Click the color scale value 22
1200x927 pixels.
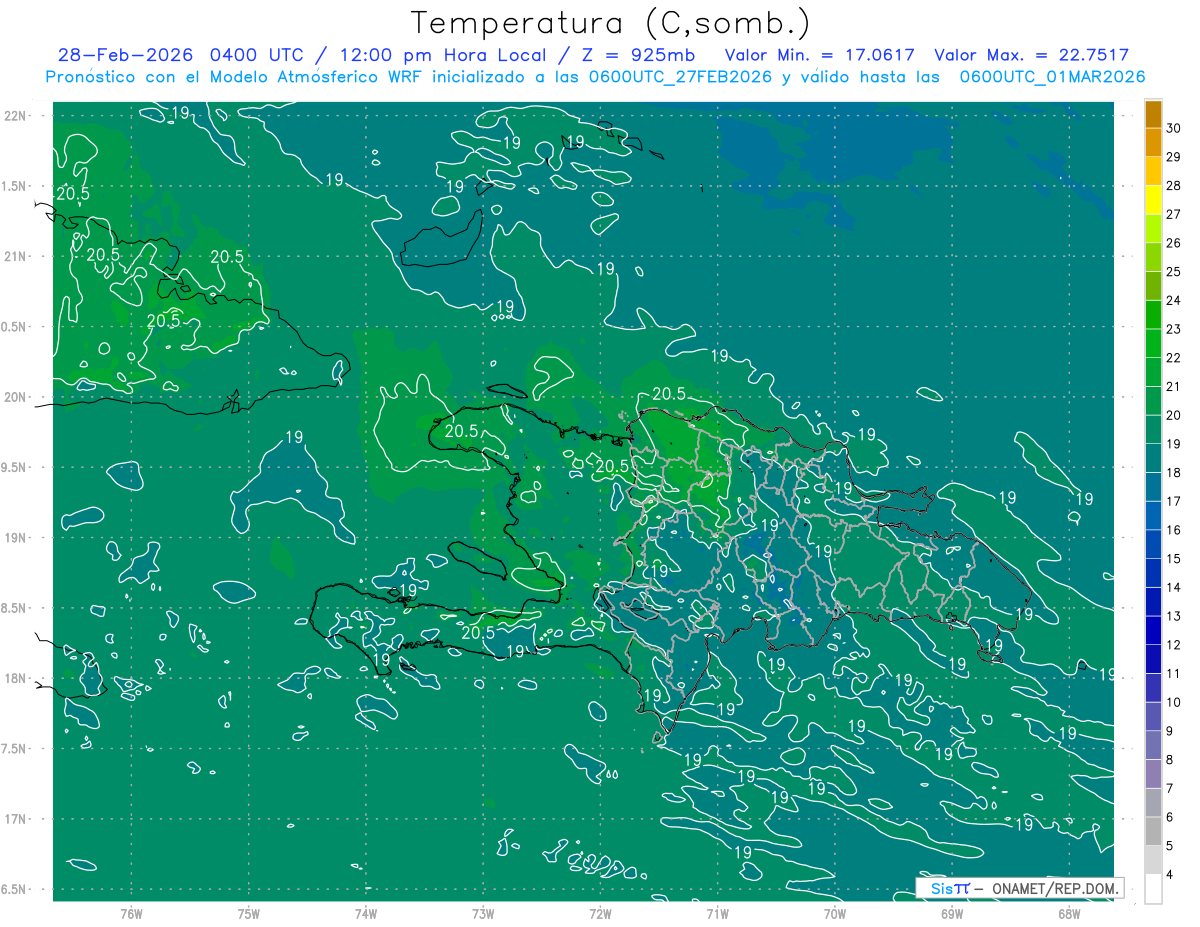coord(1173,358)
